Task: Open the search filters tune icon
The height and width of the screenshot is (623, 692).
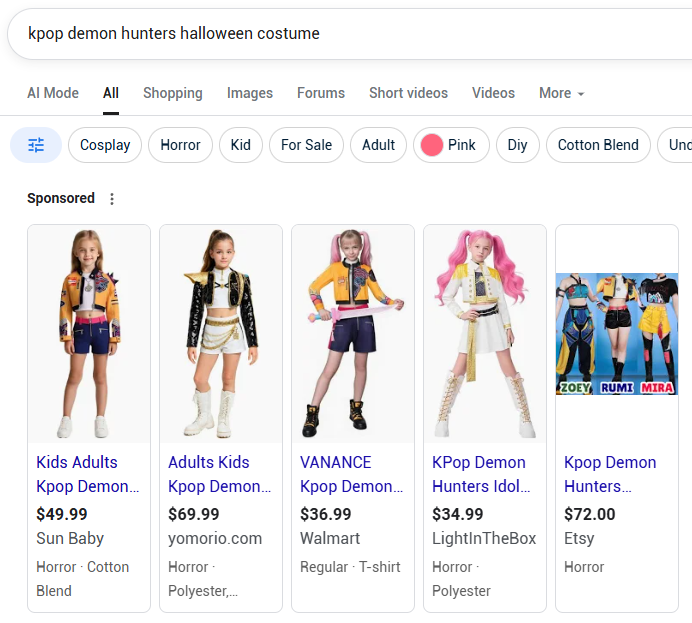Action: (x=36, y=145)
